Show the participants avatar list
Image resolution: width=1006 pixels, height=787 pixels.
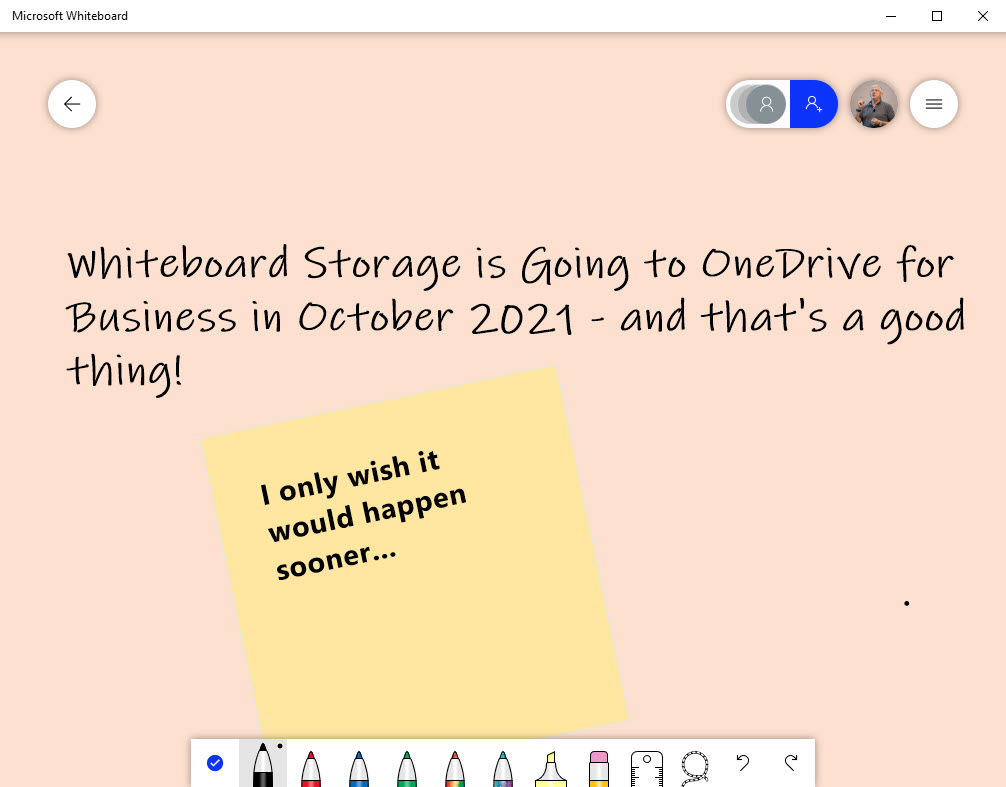pos(758,104)
